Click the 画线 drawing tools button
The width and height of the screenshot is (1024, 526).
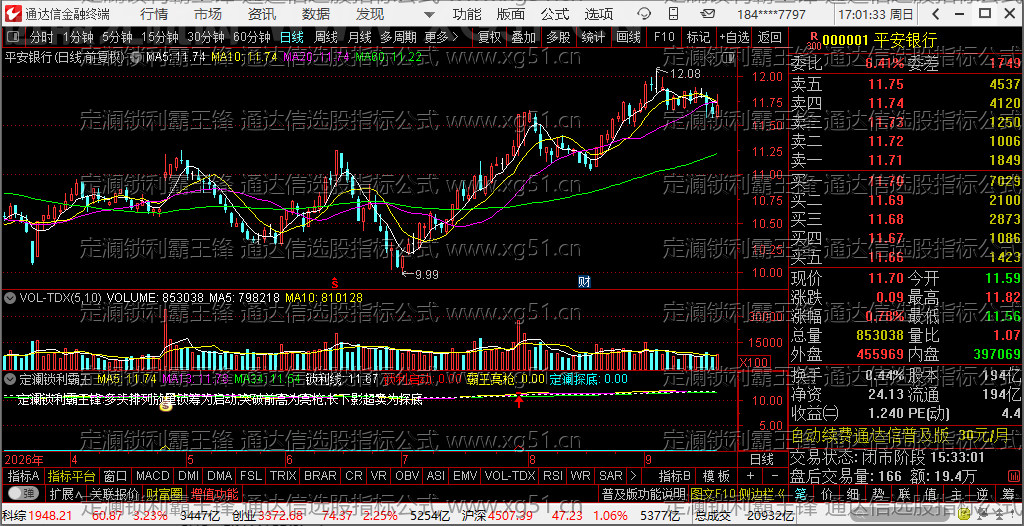pyautogui.click(x=628, y=37)
